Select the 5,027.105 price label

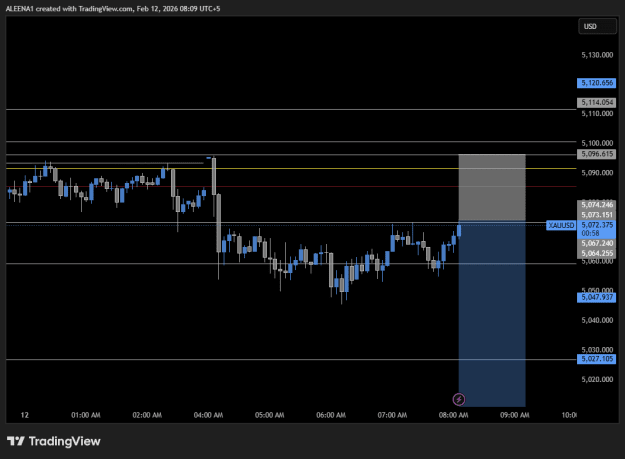(596, 359)
